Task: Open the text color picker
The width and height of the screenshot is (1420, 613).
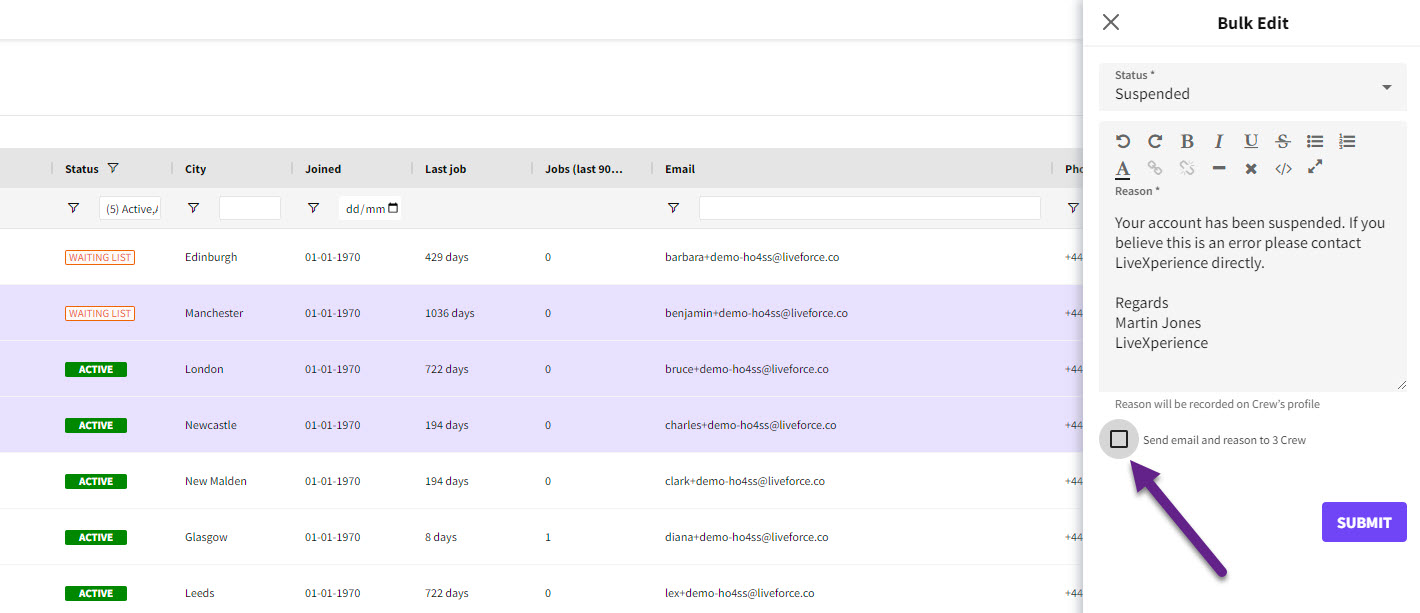Action: [x=1123, y=169]
